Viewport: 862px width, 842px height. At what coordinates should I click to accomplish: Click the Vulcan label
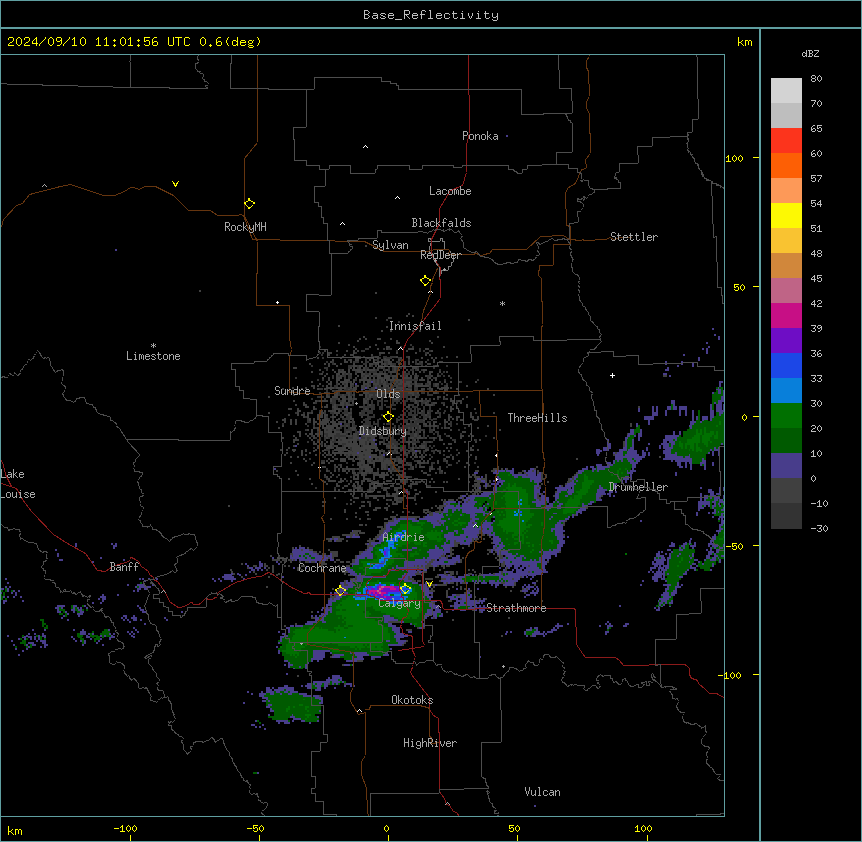click(x=543, y=792)
